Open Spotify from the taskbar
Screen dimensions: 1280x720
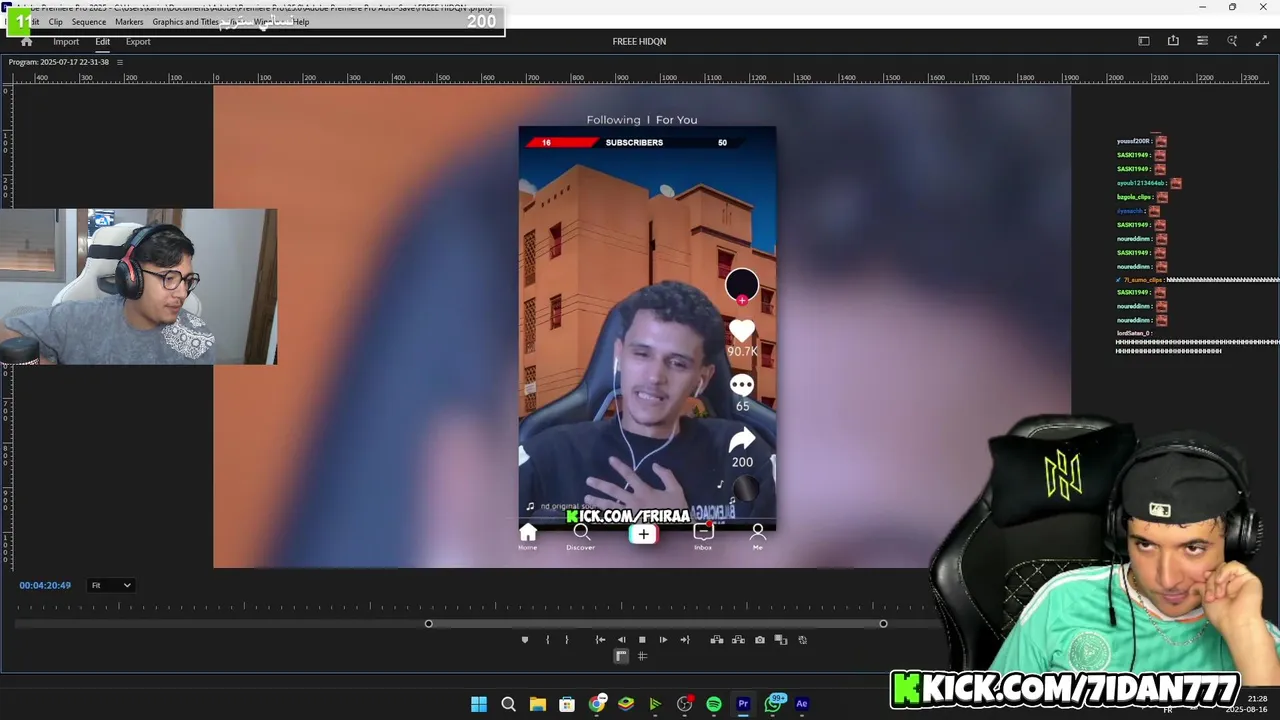tap(714, 704)
